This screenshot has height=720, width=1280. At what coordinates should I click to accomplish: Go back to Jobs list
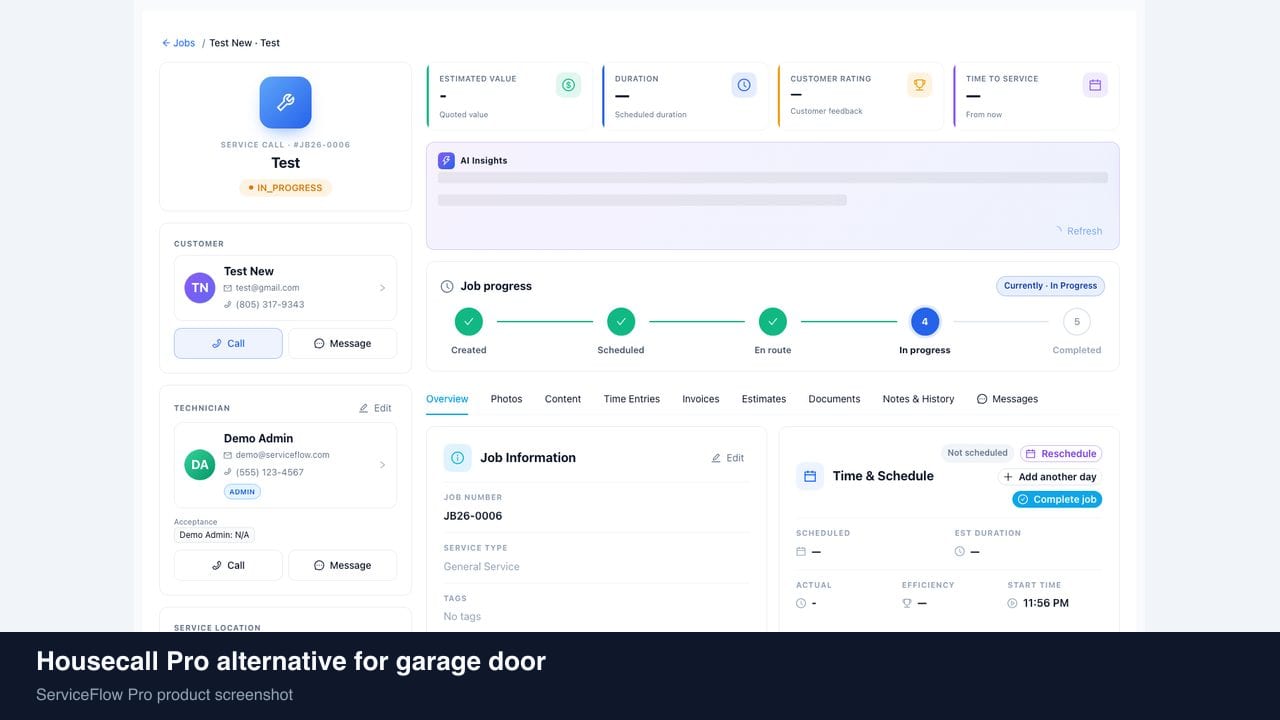179,43
